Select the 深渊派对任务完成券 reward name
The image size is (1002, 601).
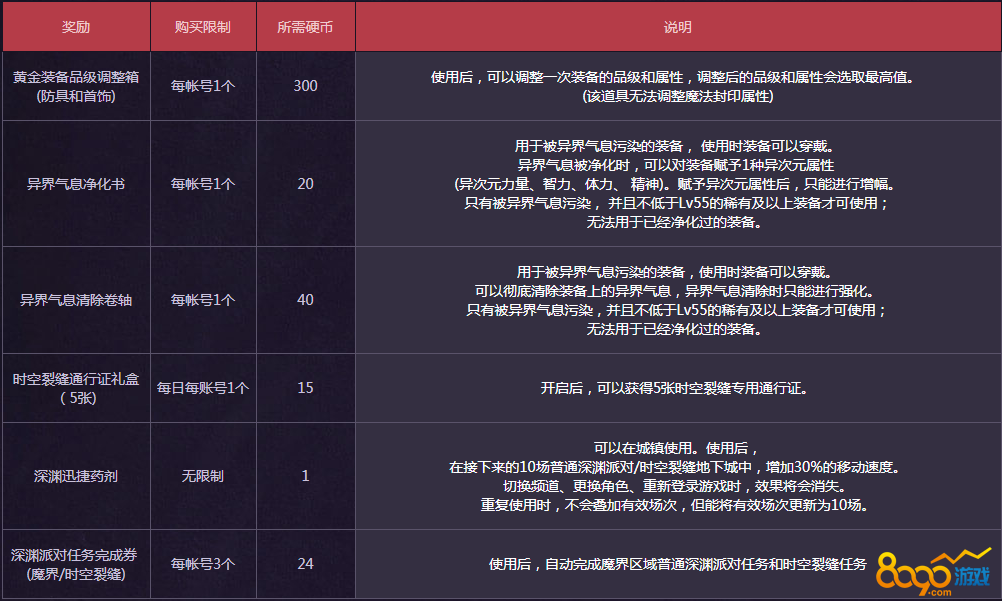(76, 564)
